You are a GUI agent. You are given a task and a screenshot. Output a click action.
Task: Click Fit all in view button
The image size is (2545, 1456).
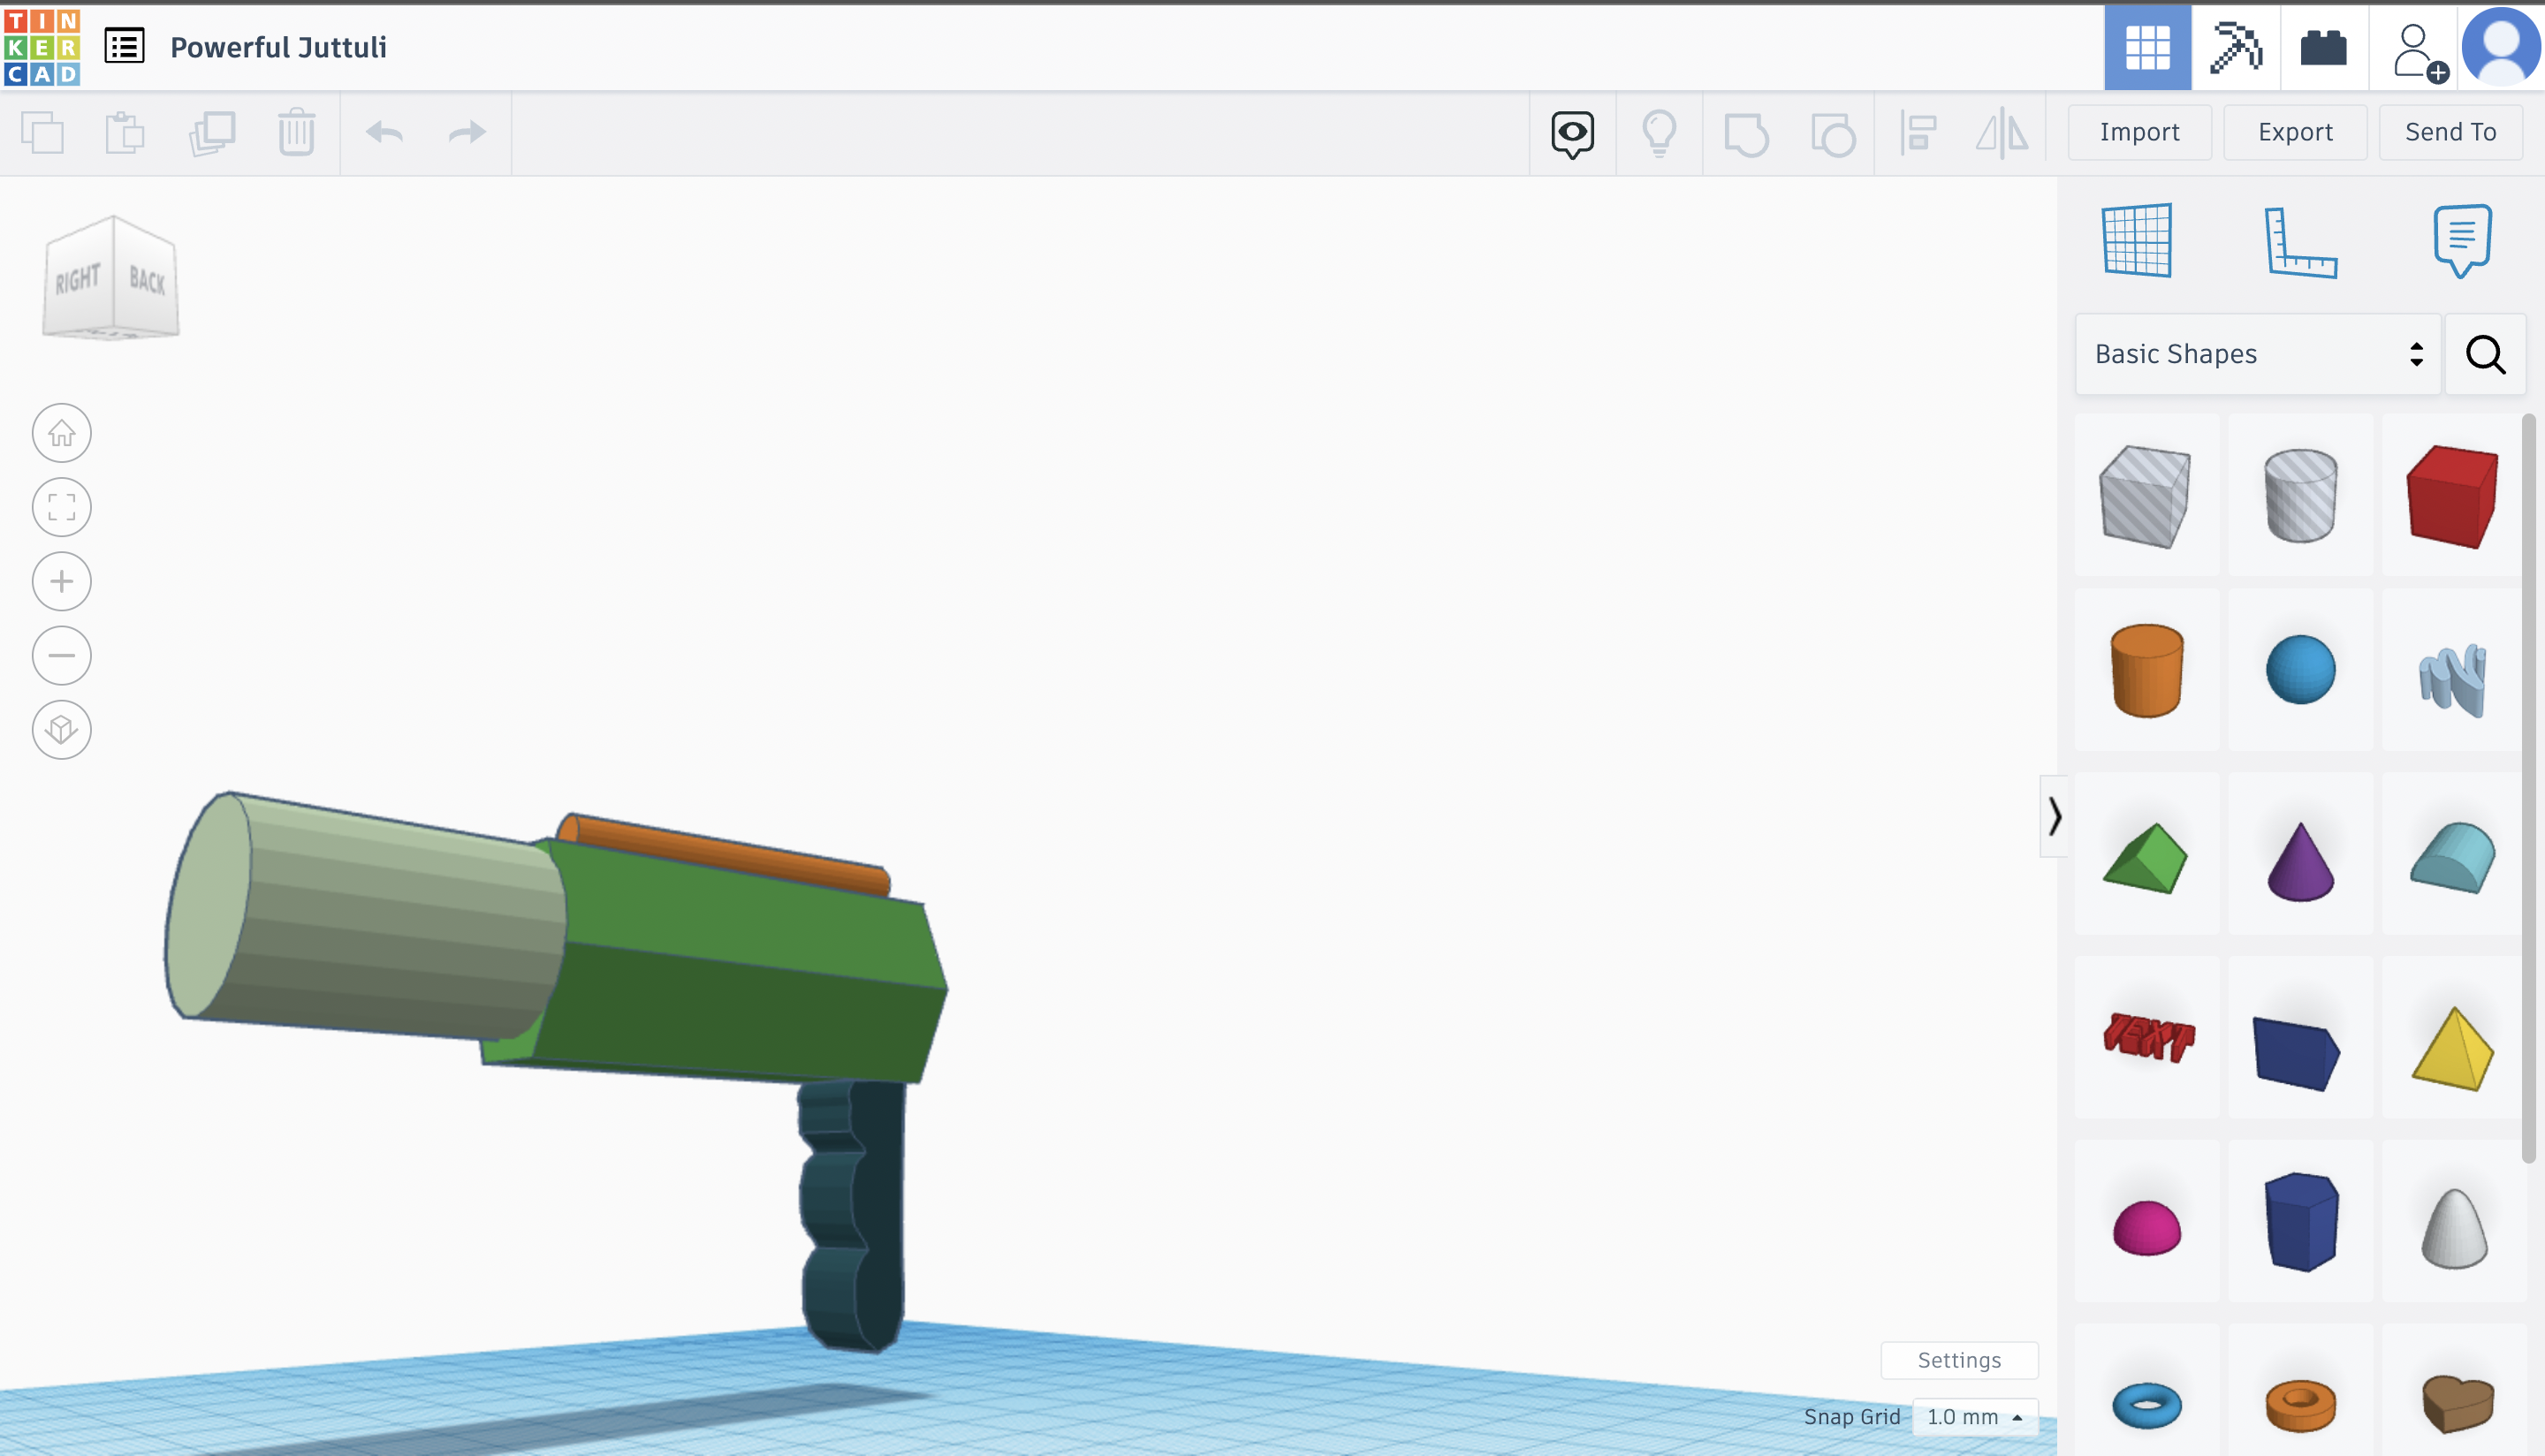point(61,507)
